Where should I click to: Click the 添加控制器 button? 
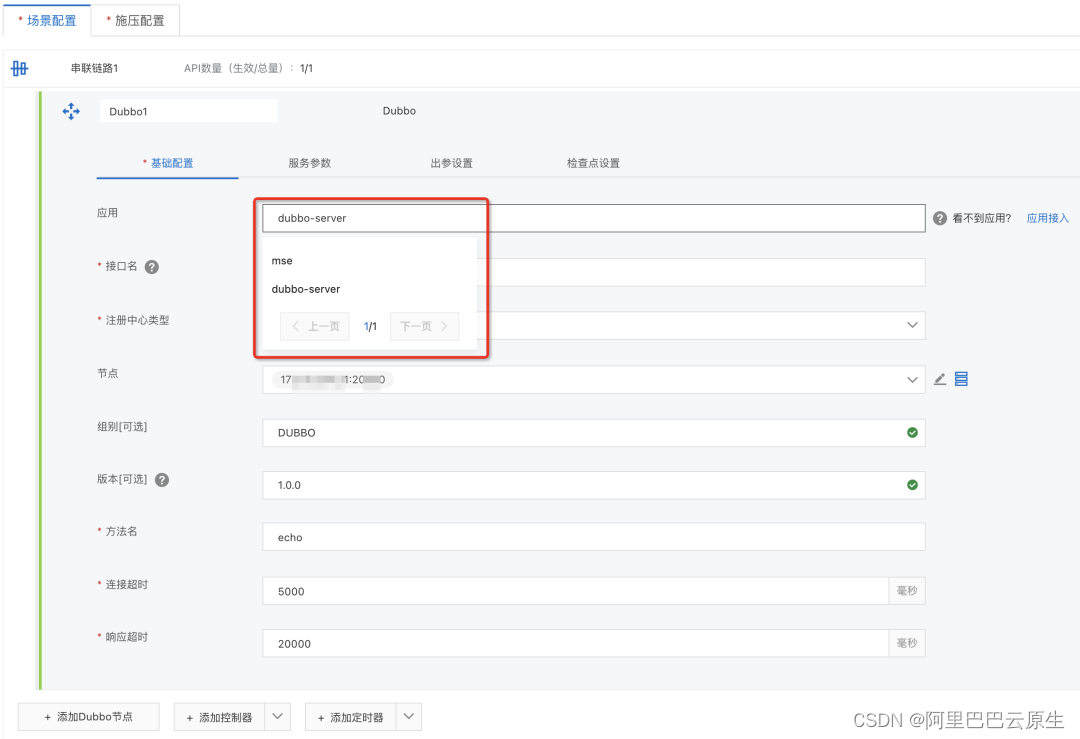[220, 717]
